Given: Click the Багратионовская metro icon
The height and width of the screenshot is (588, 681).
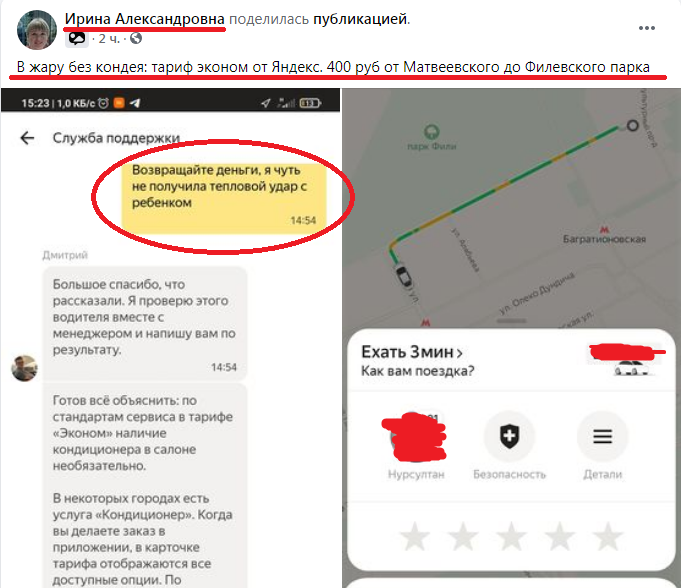Looking at the screenshot, I should 604,229.
